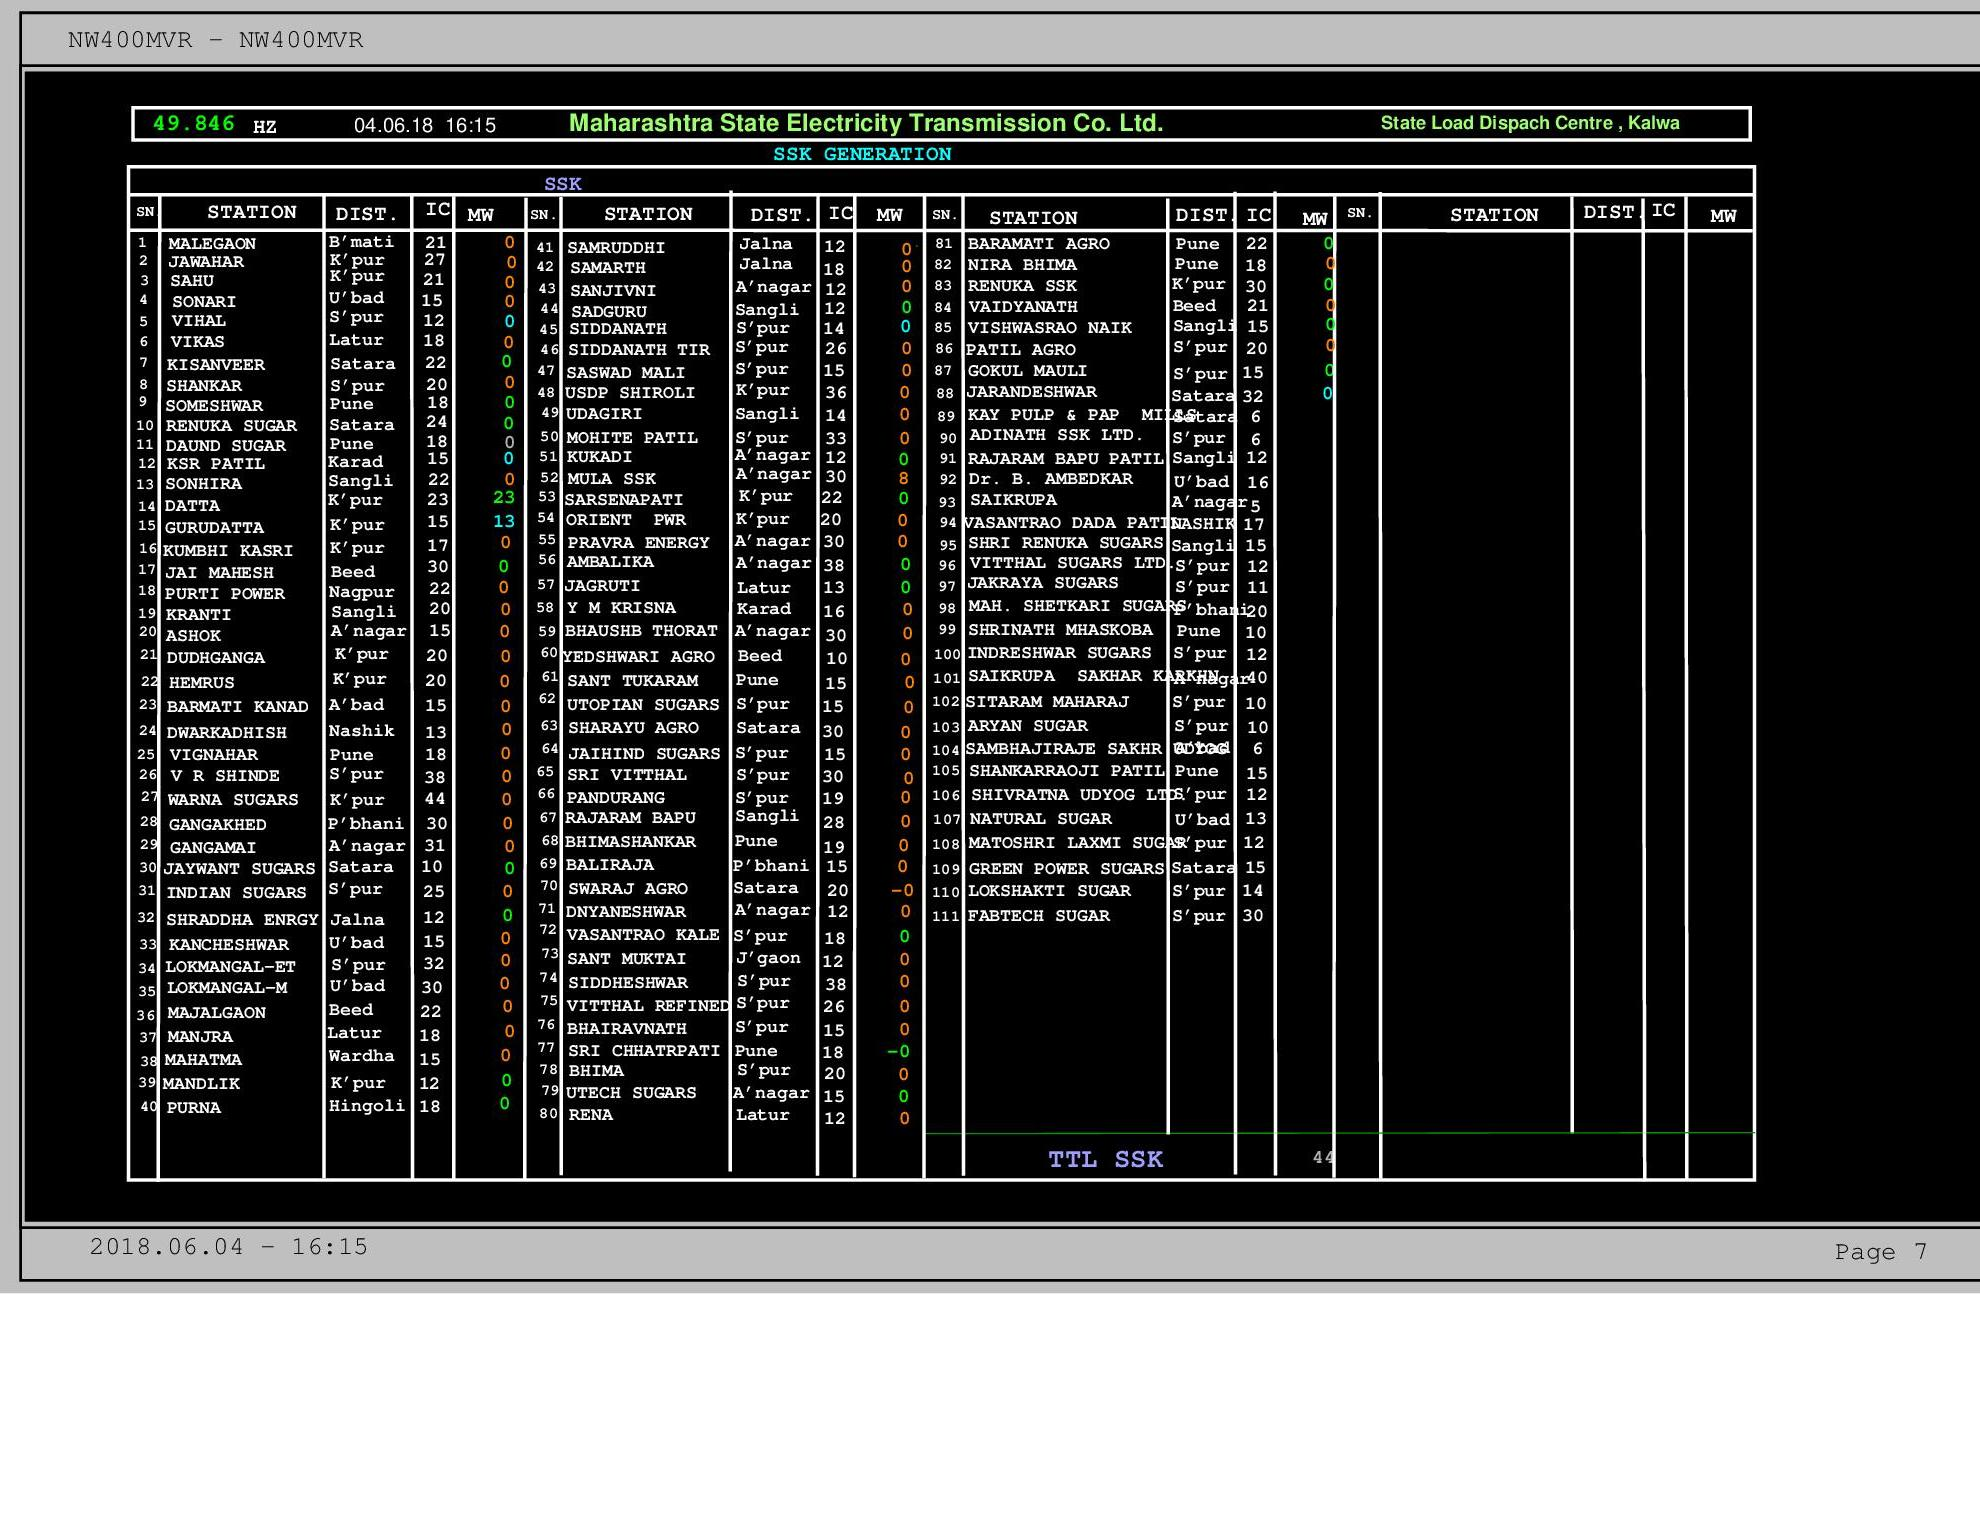Select the Dr. B. AMBEDKAR station
Screen dimensions: 1980x1530
(1050, 479)
